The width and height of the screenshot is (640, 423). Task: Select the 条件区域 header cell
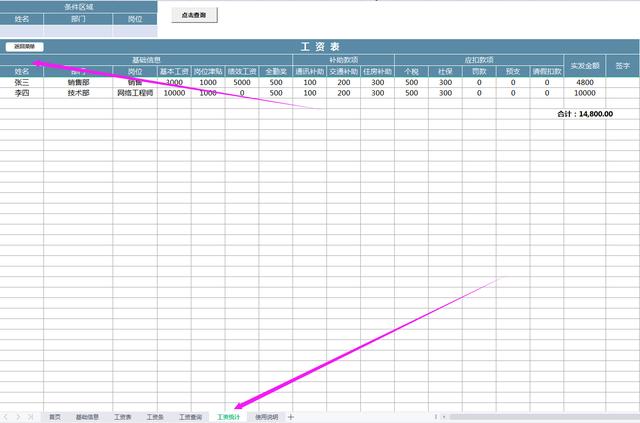(78, 7)
